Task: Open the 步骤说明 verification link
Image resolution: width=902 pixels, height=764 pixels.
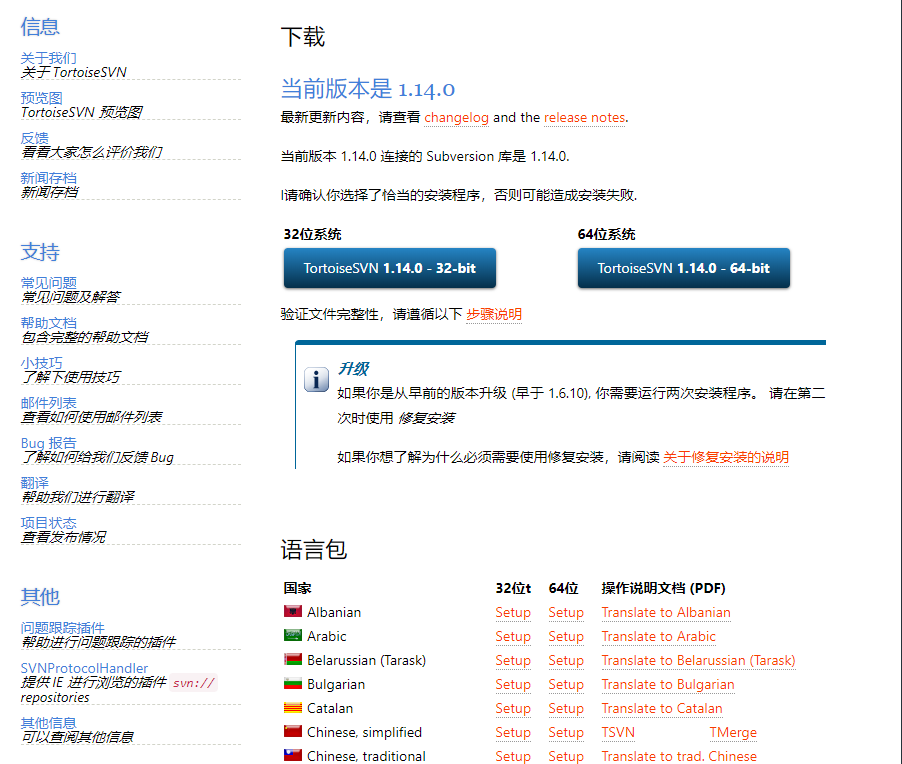Action: pos(494,314)
